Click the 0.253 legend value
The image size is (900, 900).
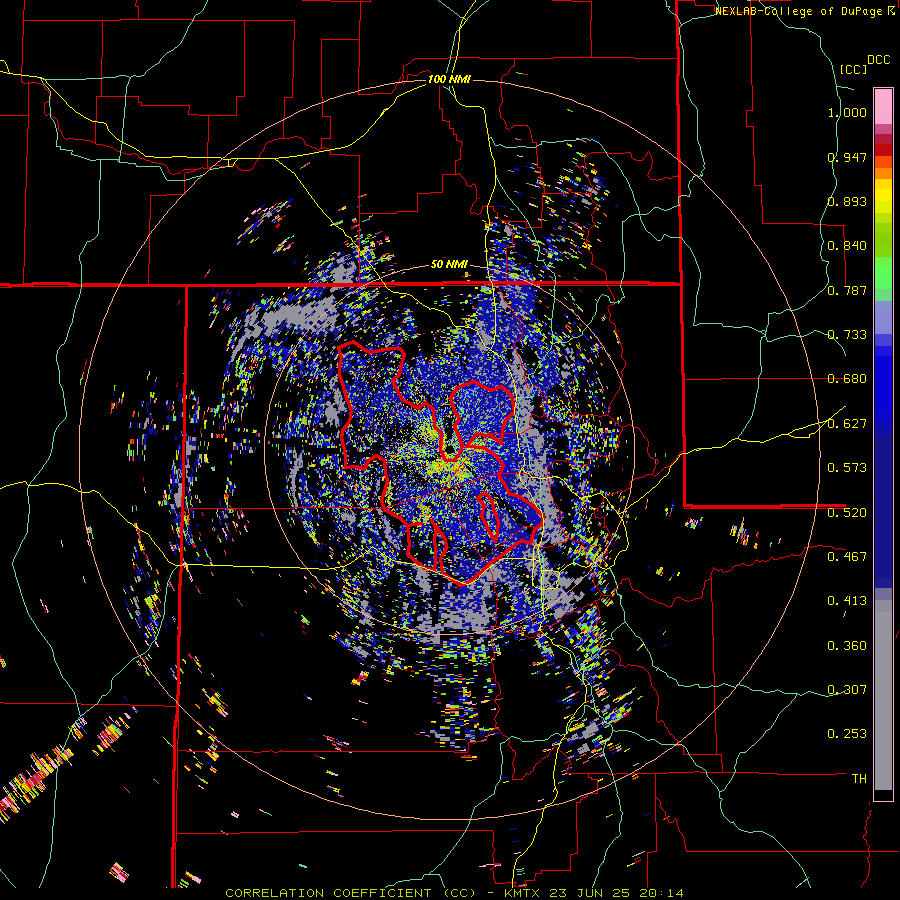[x=847, y=734]
